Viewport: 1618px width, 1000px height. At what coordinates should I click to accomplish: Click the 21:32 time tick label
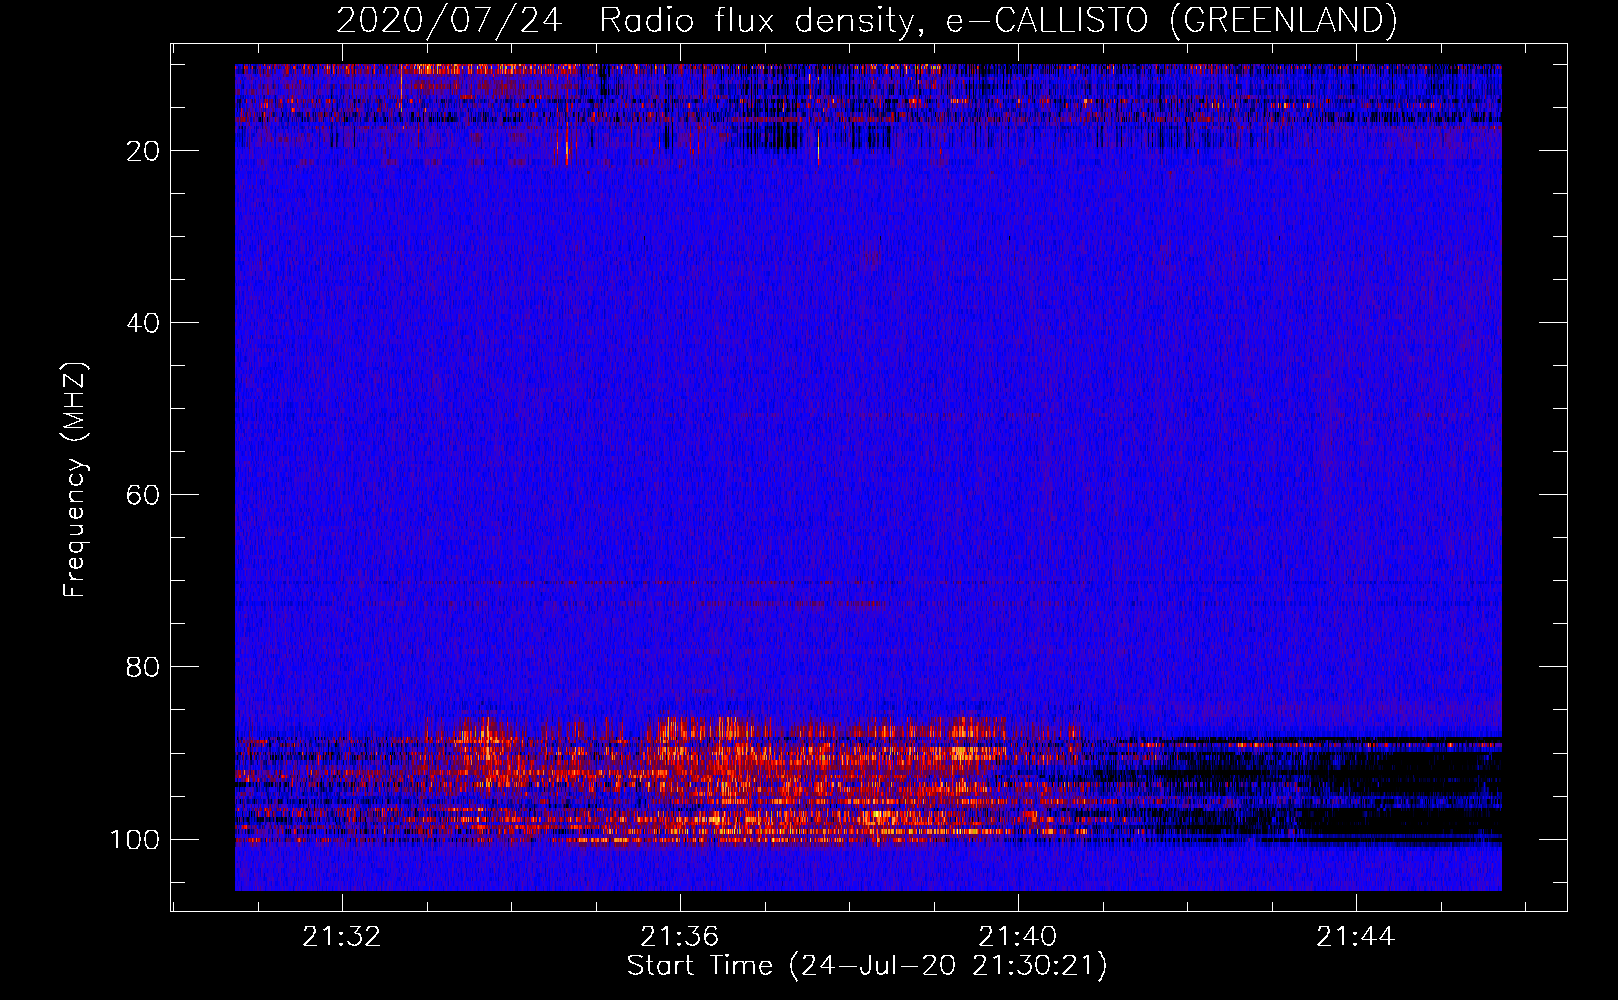342,937
